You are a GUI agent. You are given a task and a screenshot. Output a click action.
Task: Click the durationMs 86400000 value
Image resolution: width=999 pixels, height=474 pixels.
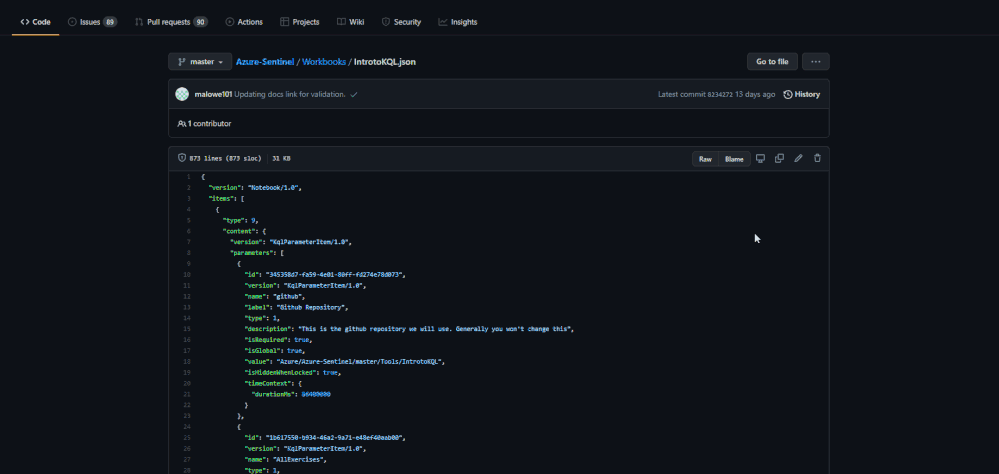(x=316, y=394)
